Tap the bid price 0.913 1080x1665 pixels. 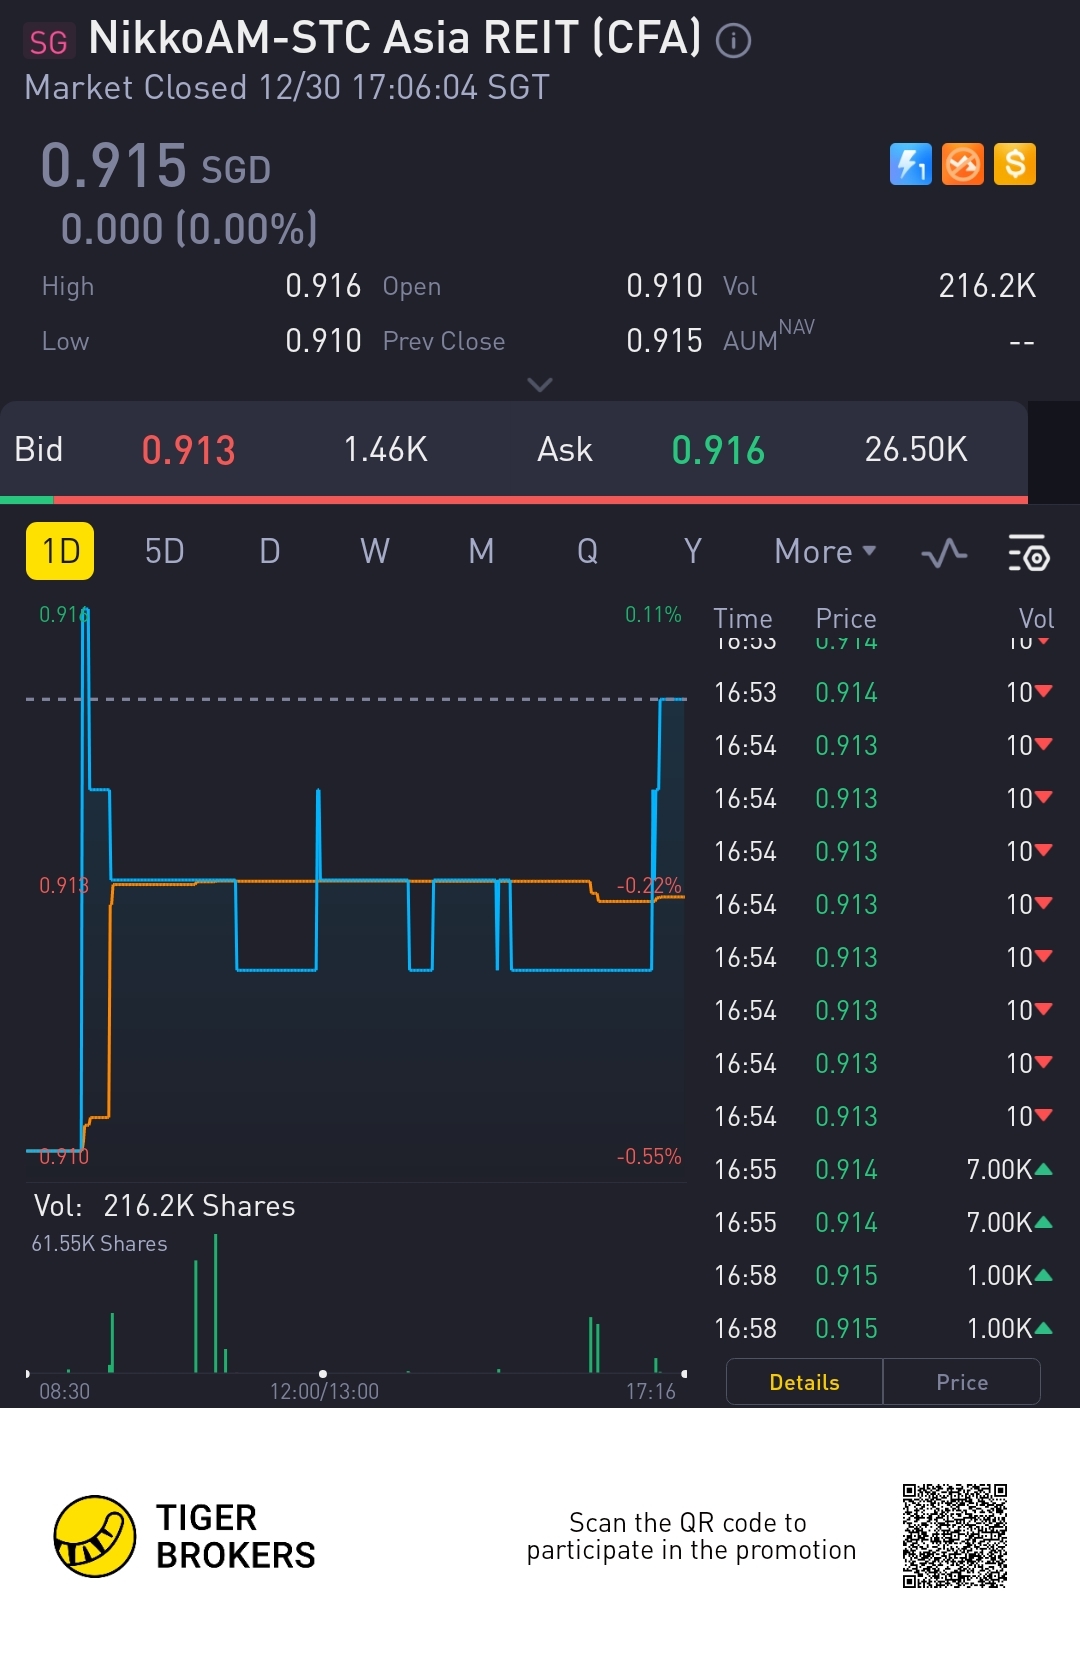coord(188,450)
